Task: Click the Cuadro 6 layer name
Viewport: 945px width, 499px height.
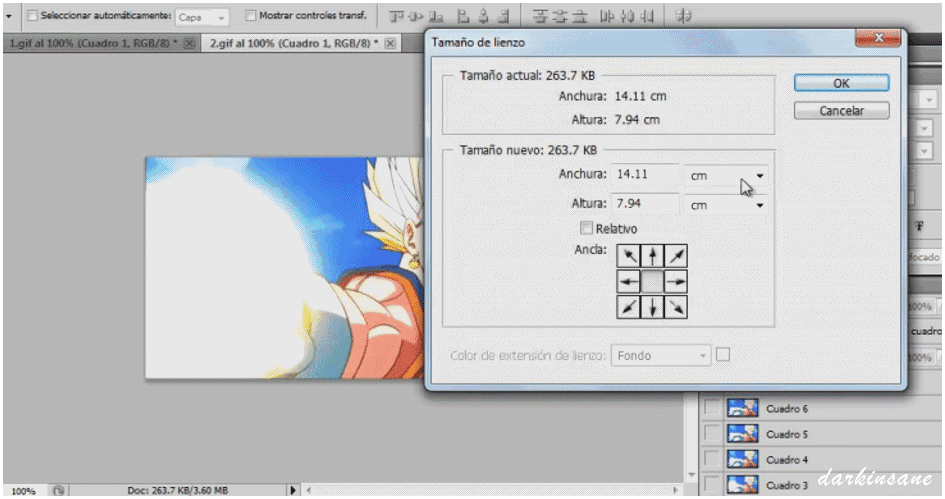Action: pyautogui.click(x=786, y=409)
